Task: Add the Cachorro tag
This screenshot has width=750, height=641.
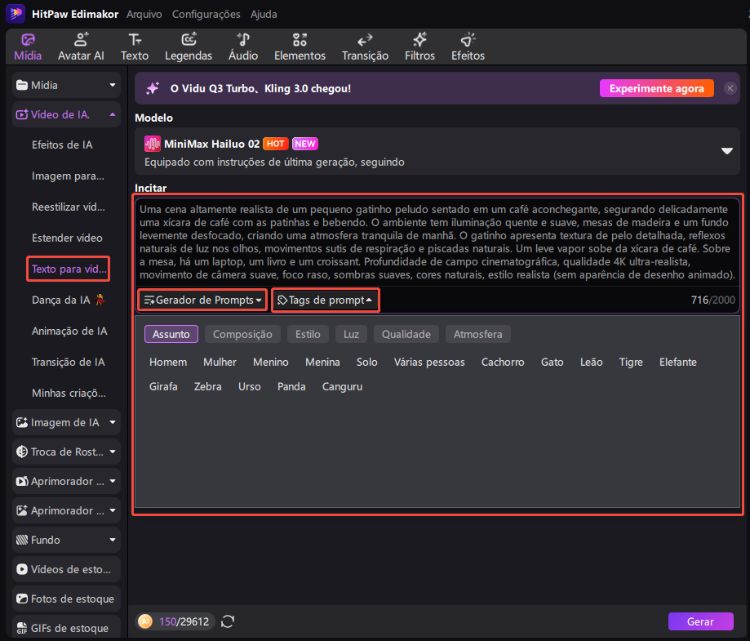Action: coord(503,362)
